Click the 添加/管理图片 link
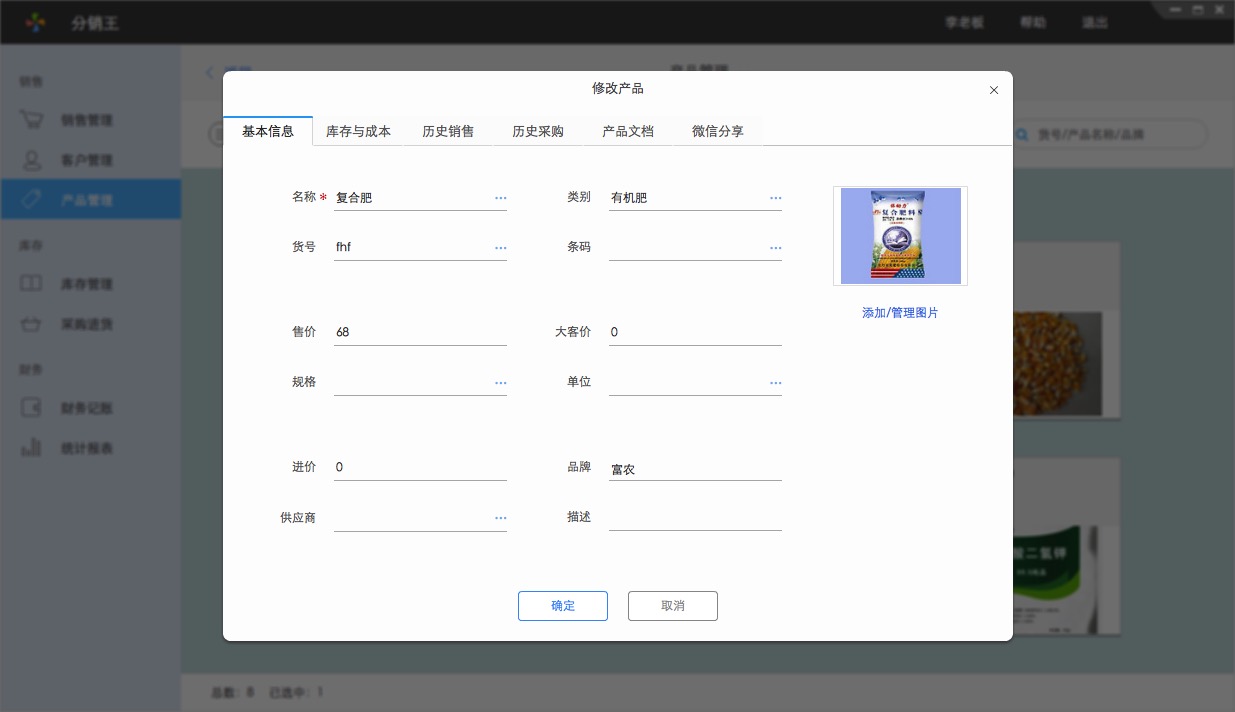This screenshot has height=712, width=1235. pyautogui.click(x=900, y=313)
